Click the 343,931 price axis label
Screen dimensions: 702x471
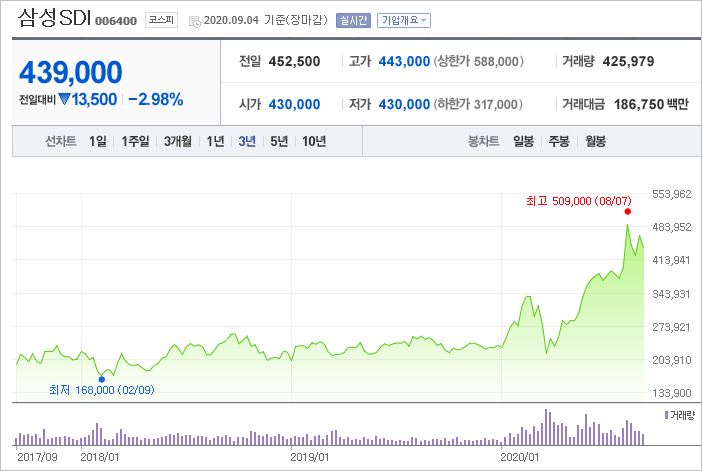click(x=672, y=294)
